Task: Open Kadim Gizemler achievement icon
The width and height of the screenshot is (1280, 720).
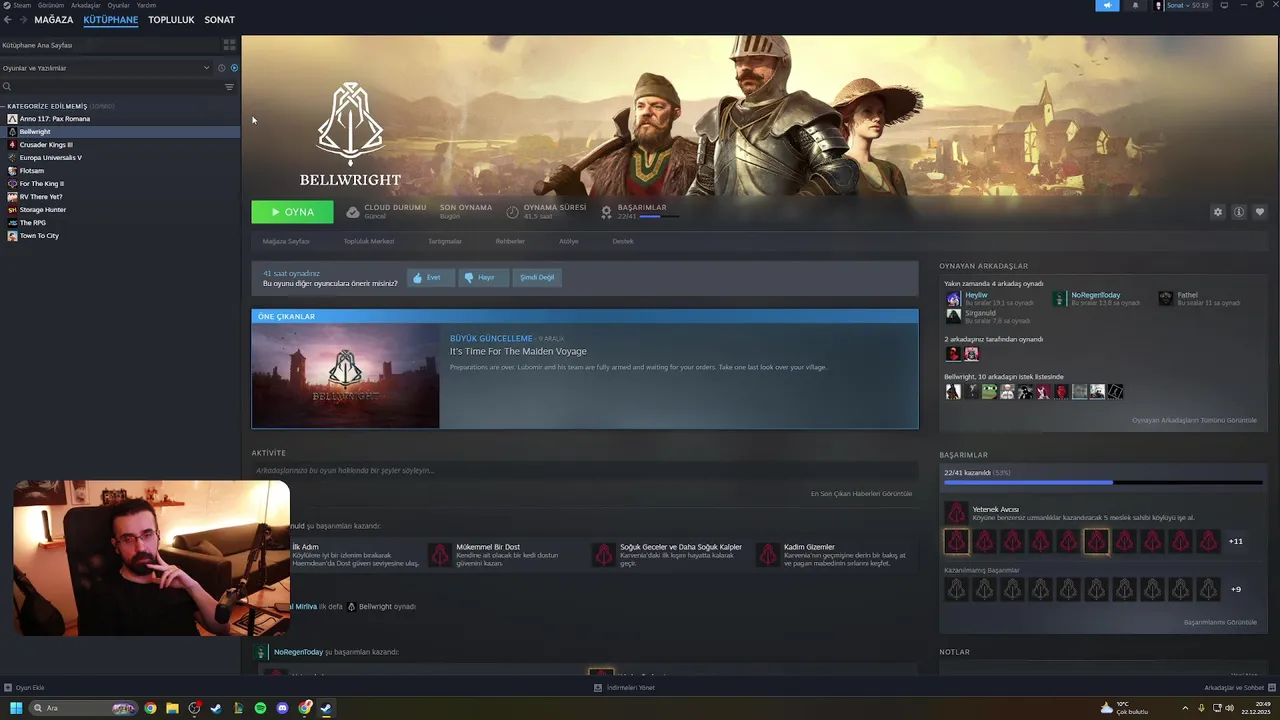Action: pyautogui.click(x=768, y=554)
